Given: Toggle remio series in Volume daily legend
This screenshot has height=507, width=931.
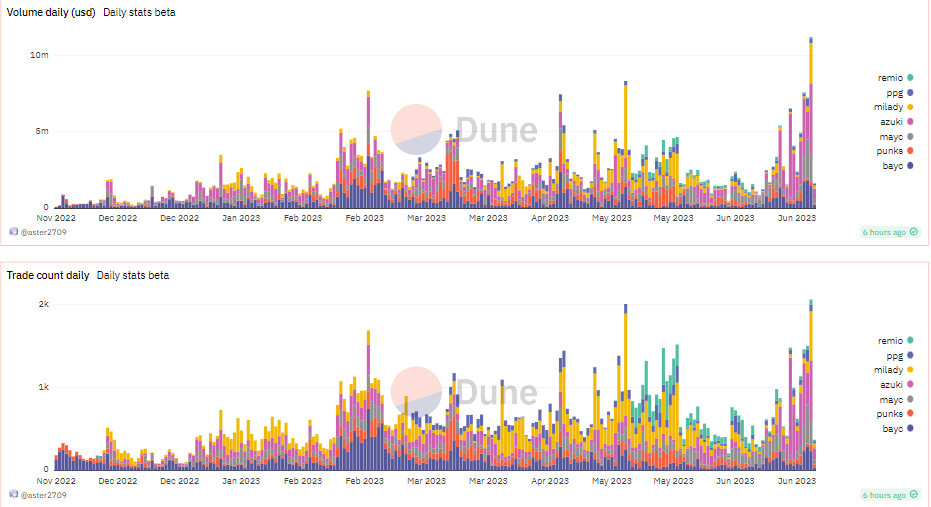Looking at the screenshot, I should click(x=895, y=78).
